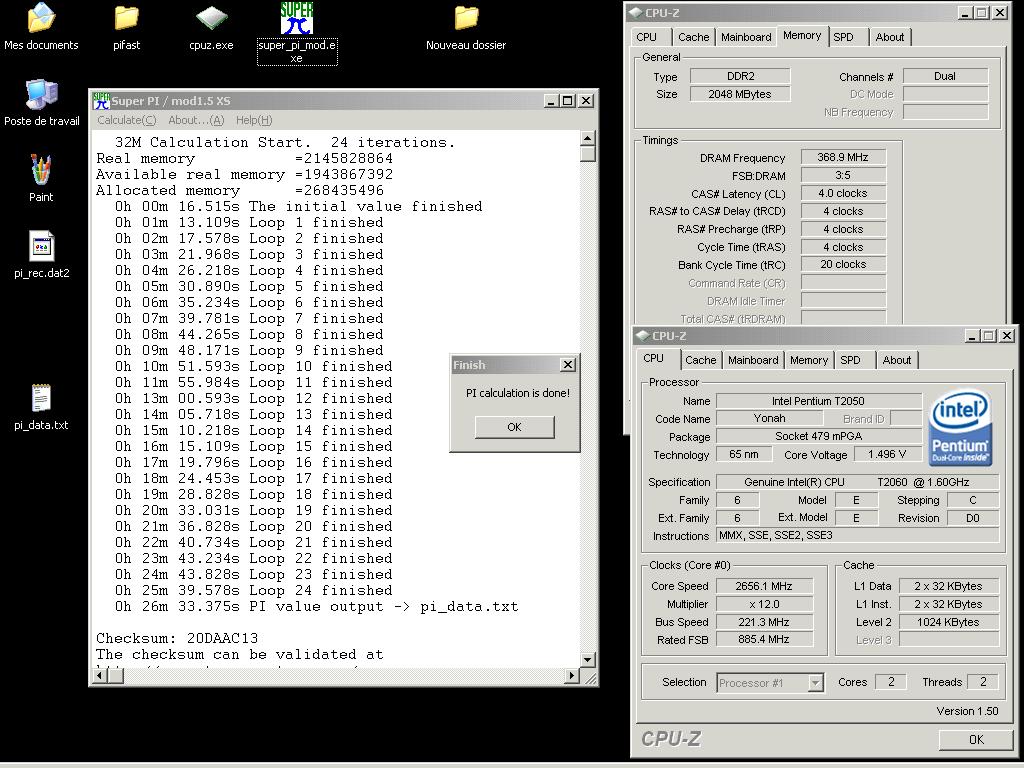The width and height of the screenshot is (1024, 768).
Task: Click Super PI vertical scrollbar up arrow
Action: [x=587, y=138]
